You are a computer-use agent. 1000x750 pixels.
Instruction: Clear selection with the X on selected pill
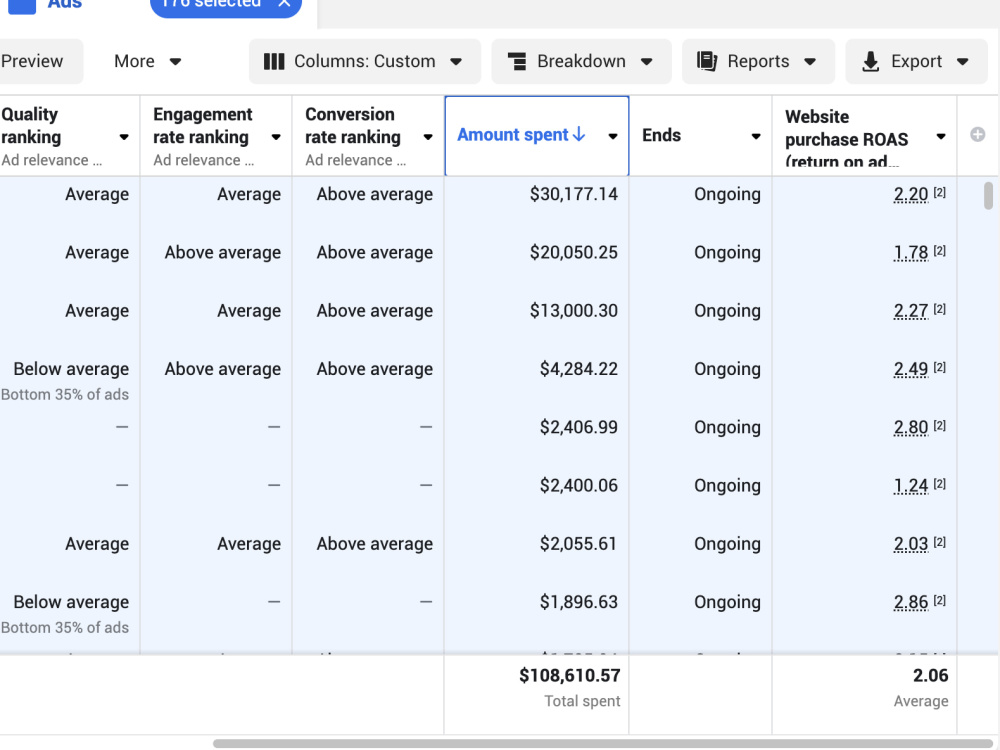(284, 3)
